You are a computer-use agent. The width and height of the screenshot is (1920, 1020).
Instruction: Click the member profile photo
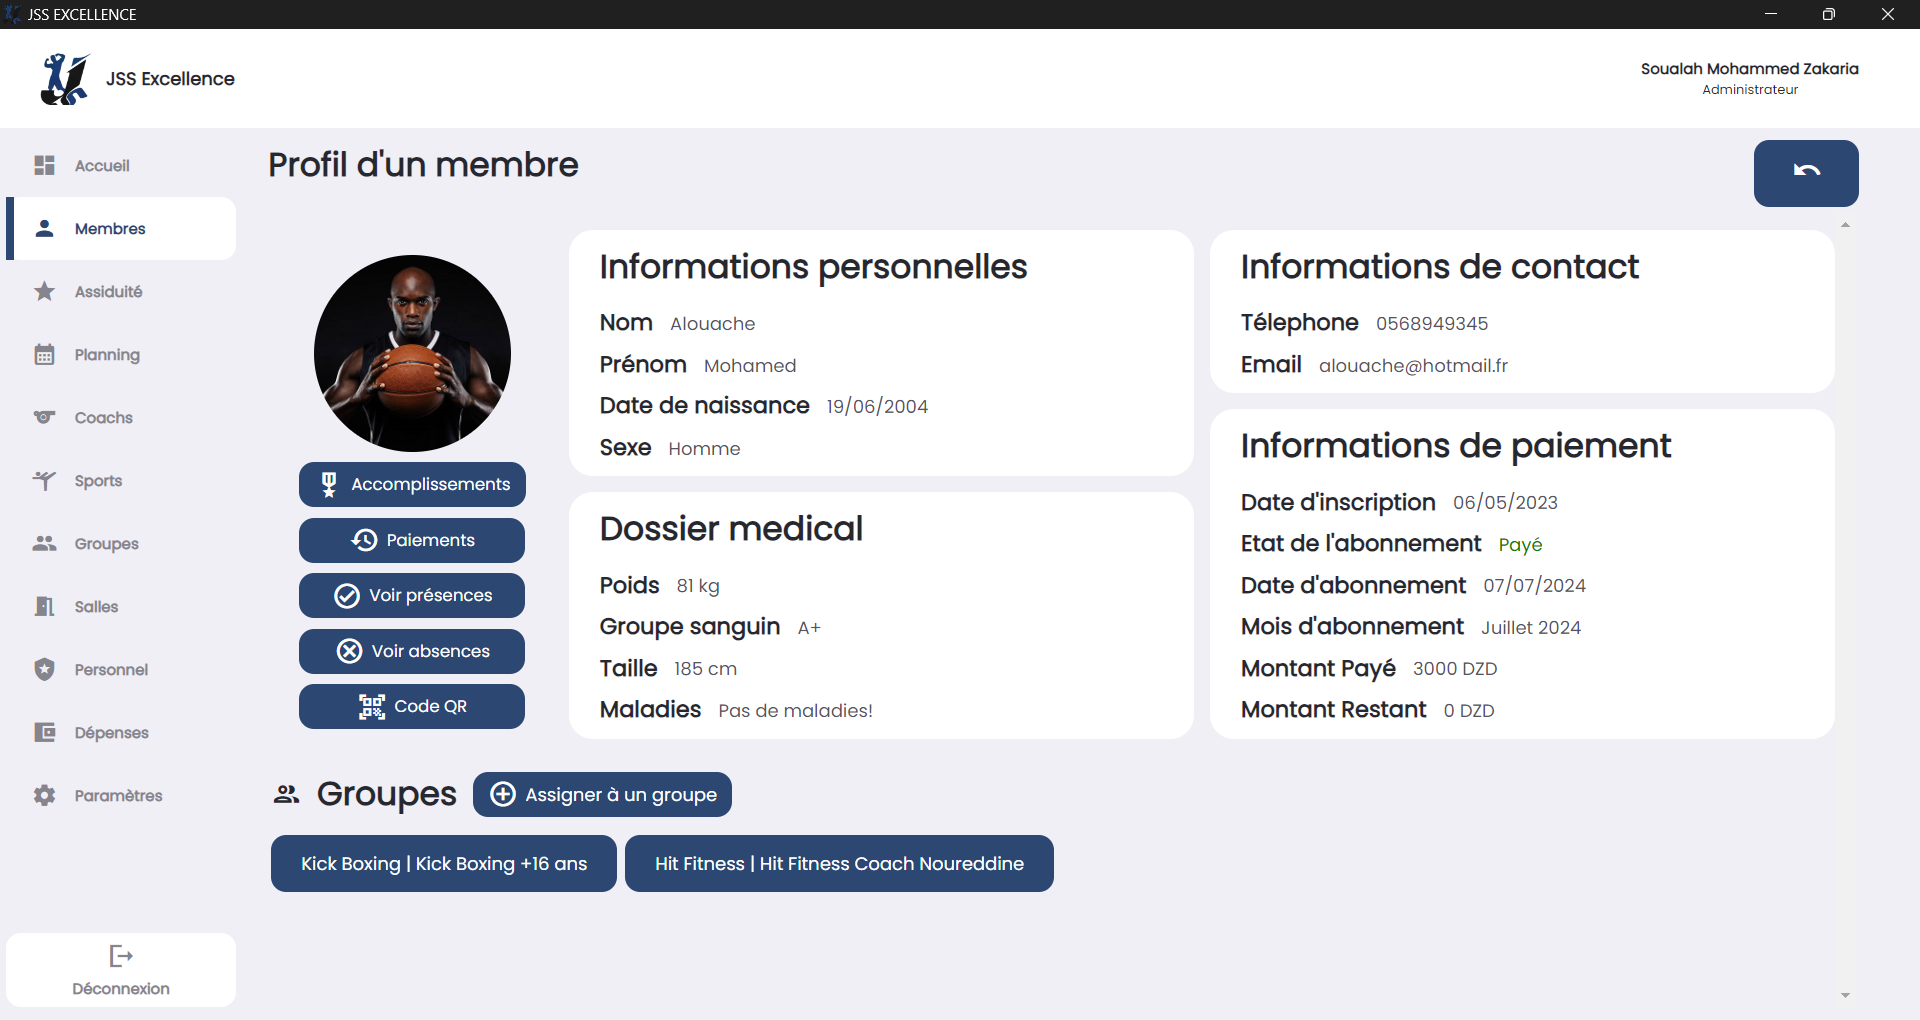pyautogui.click(x=412, y=353)
